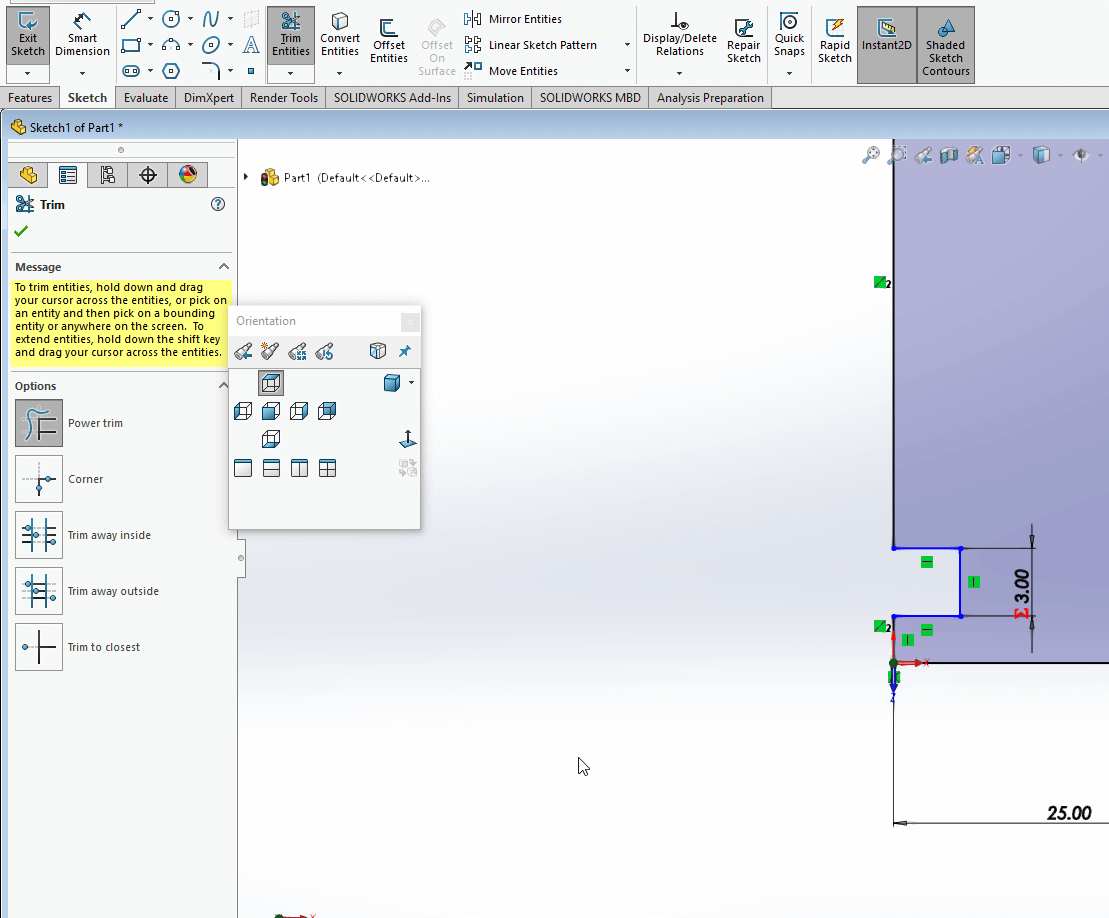Open Display/Delete Relations dropdown arrow
The width and height of the screenshot is (1109, 918).
tap(679, 74)
